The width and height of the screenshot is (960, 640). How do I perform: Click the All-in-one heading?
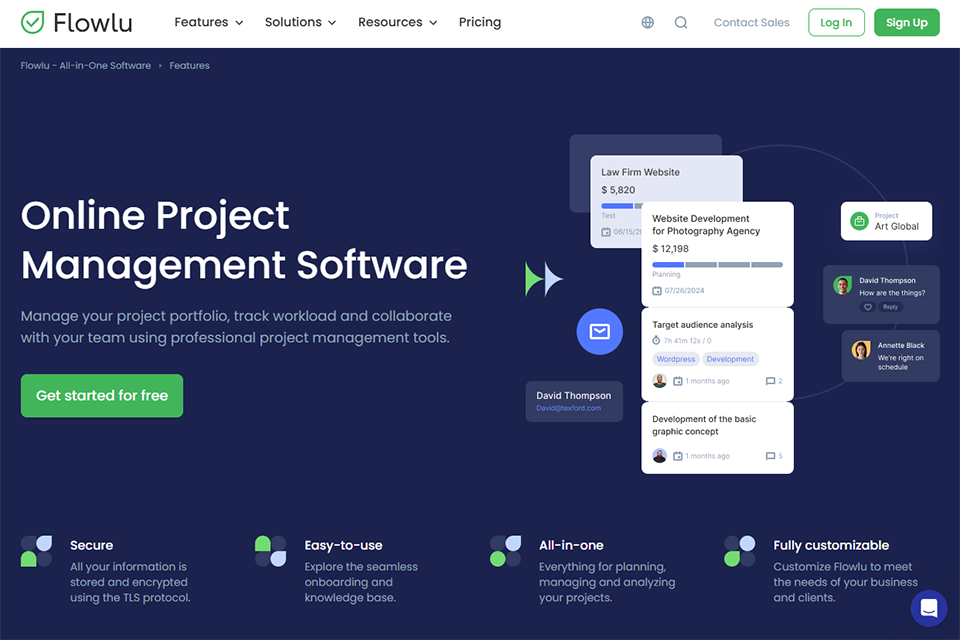point(571,545)
